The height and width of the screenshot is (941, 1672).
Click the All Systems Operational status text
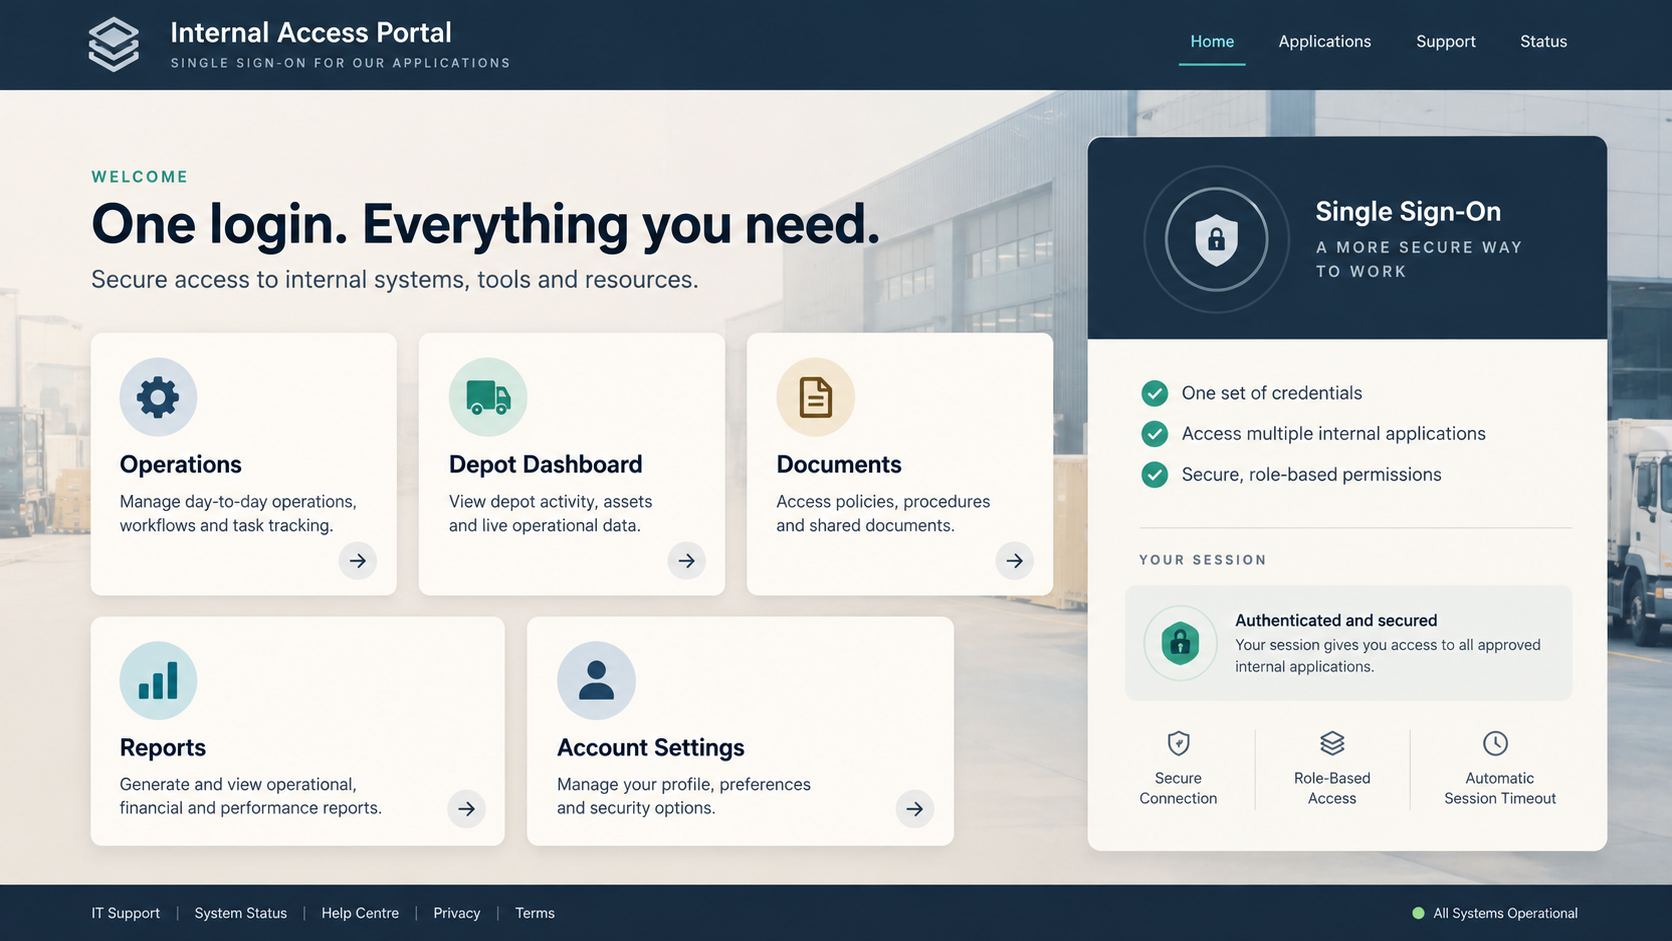point(1506,913)
